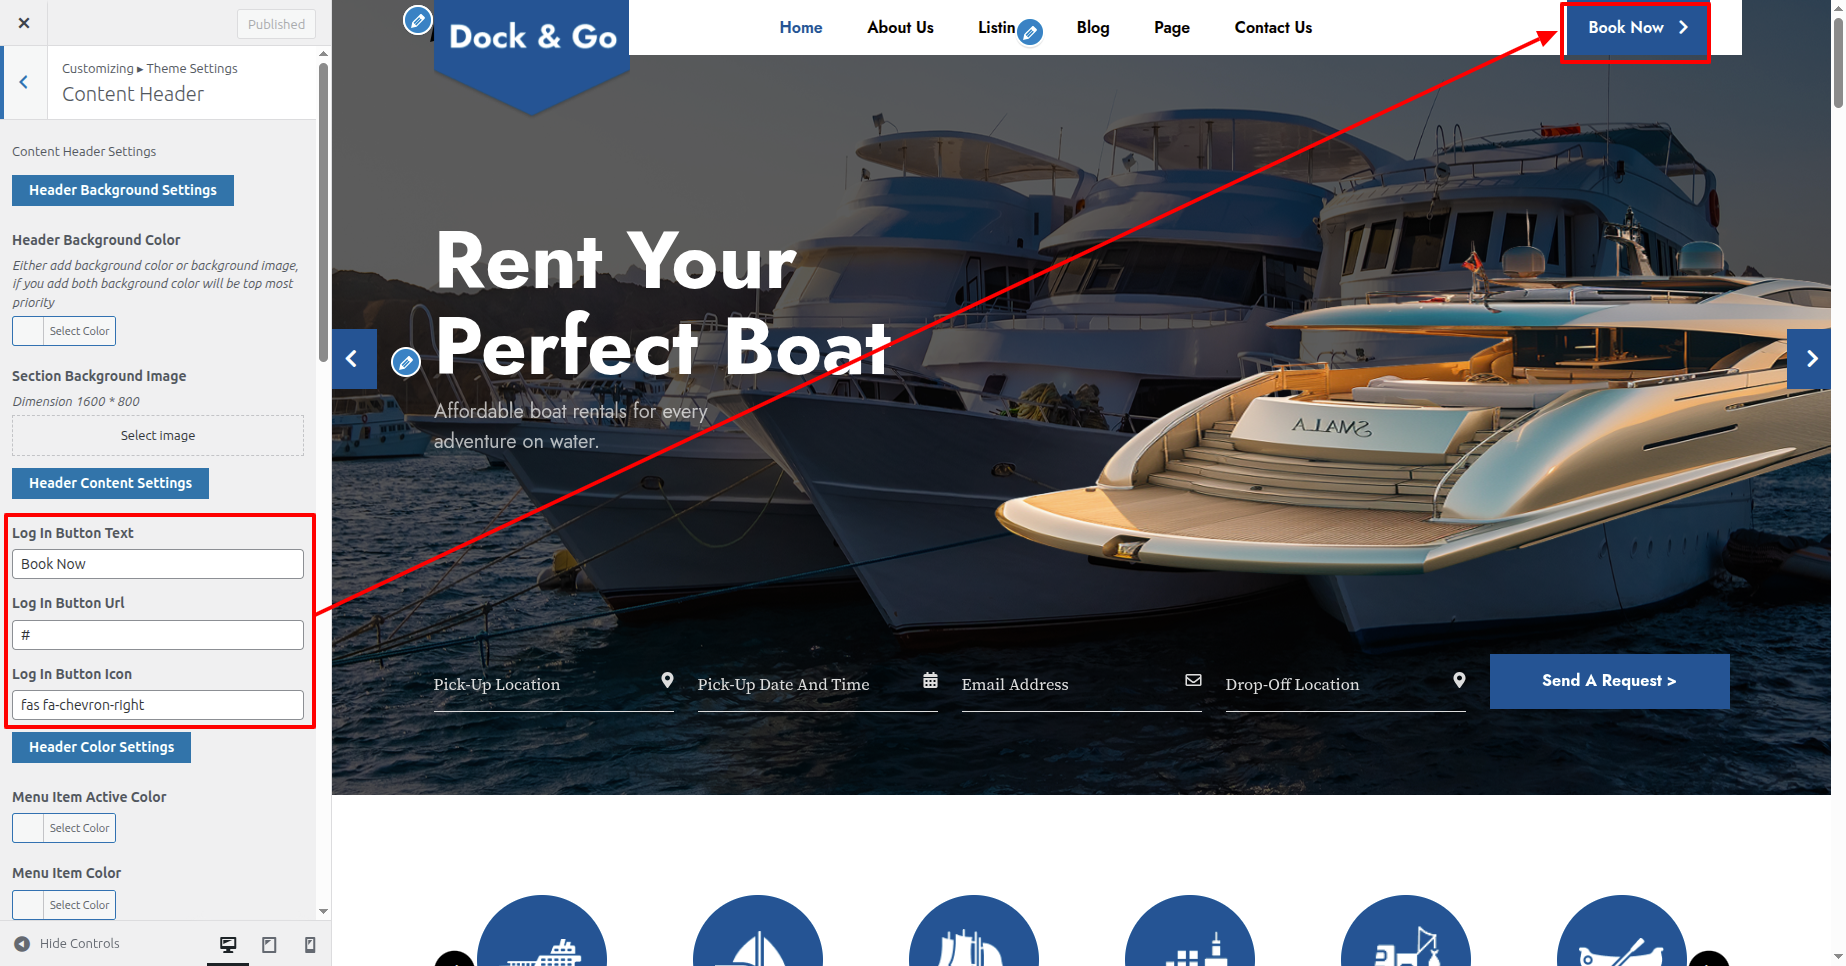Screen dimensions: 1846x966
Task: Click the Log In Button Text field
Action: click(158, 564)
